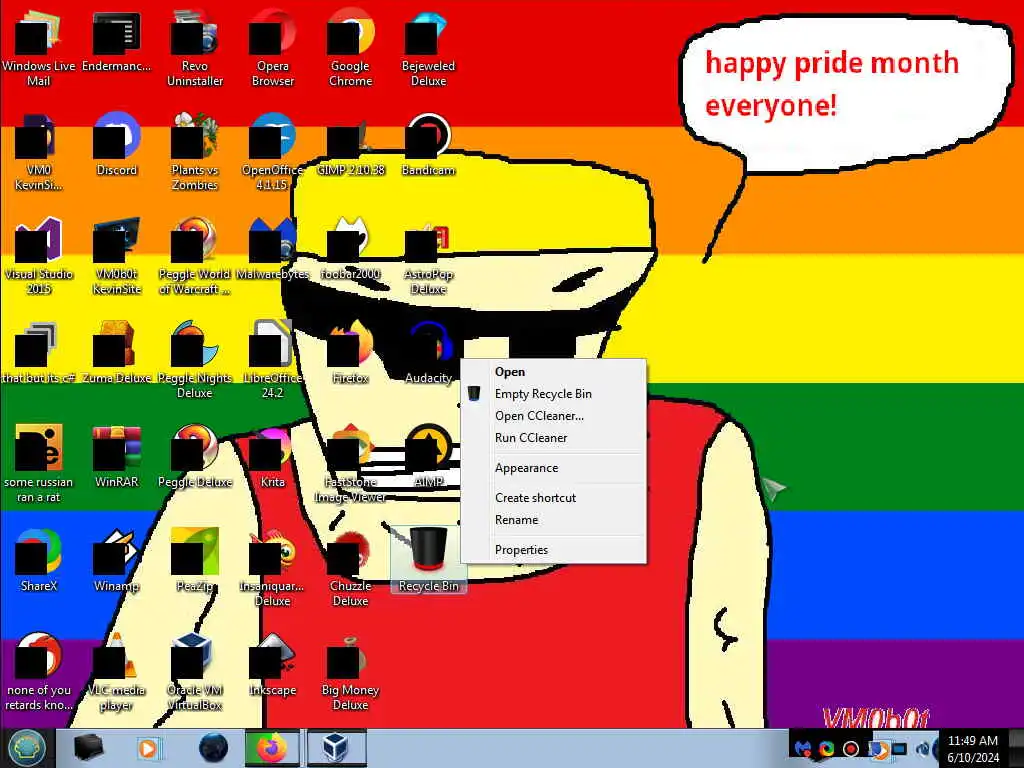Image resolution: width=1024 pixels, height=768 pixels.
Task: Select the ShareX desktop shortcut
Action: [x=38, y=560]
